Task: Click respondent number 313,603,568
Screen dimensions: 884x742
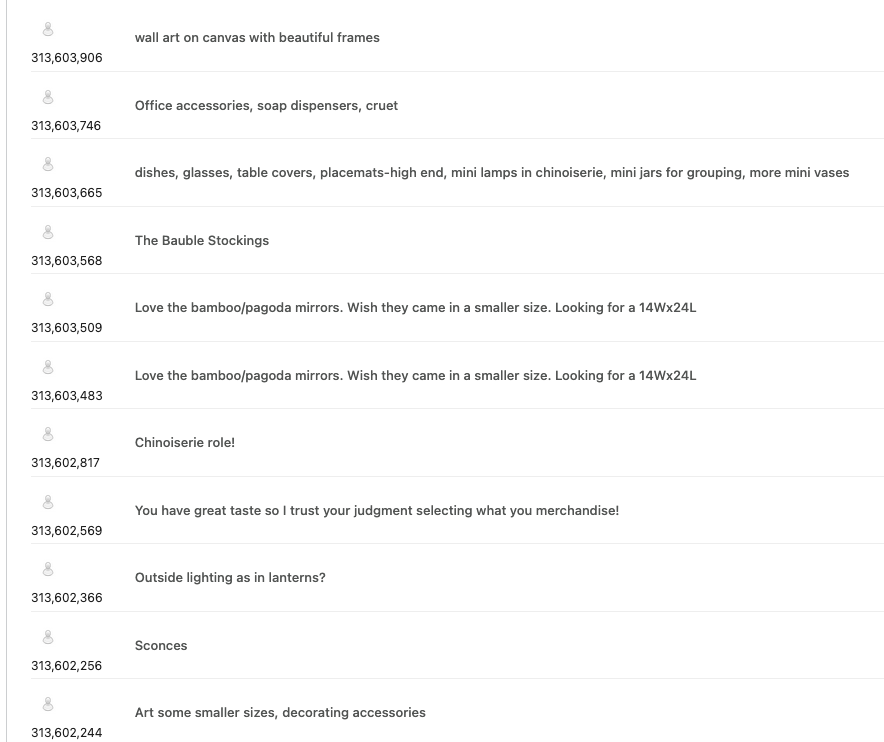Action: pyautogui.click(x=66, y=261)
